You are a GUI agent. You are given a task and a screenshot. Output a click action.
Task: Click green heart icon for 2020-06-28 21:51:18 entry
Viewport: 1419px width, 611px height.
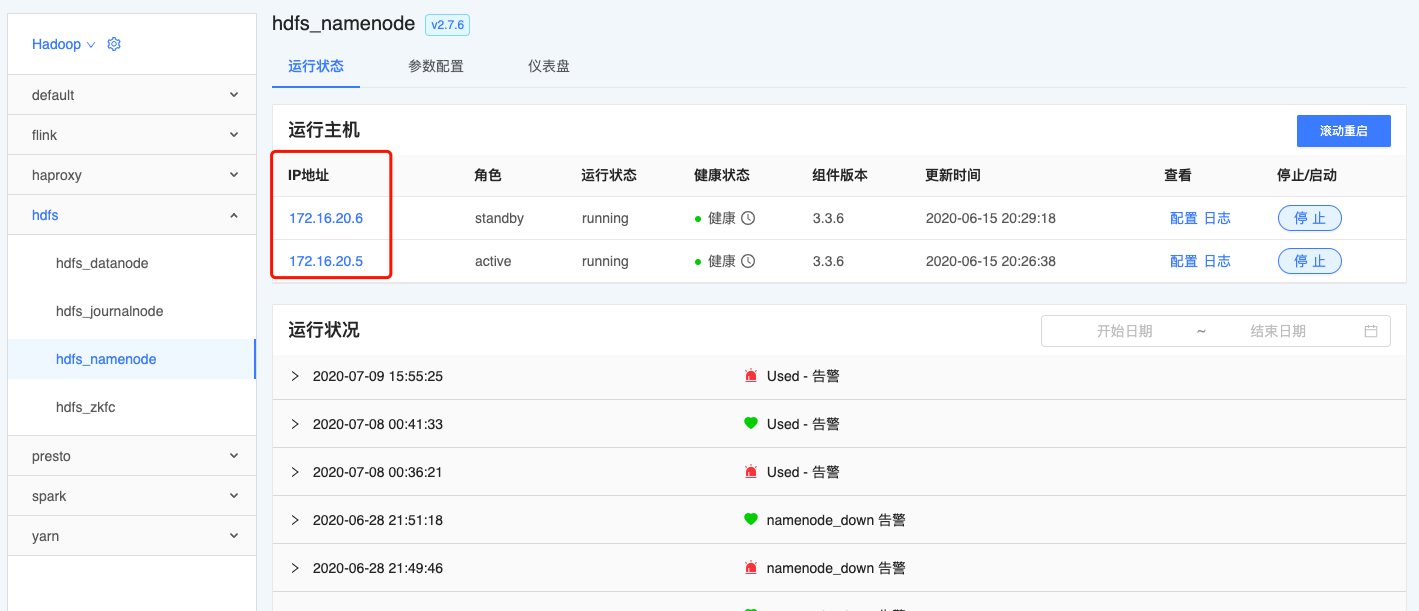click(x=751, y=520)
